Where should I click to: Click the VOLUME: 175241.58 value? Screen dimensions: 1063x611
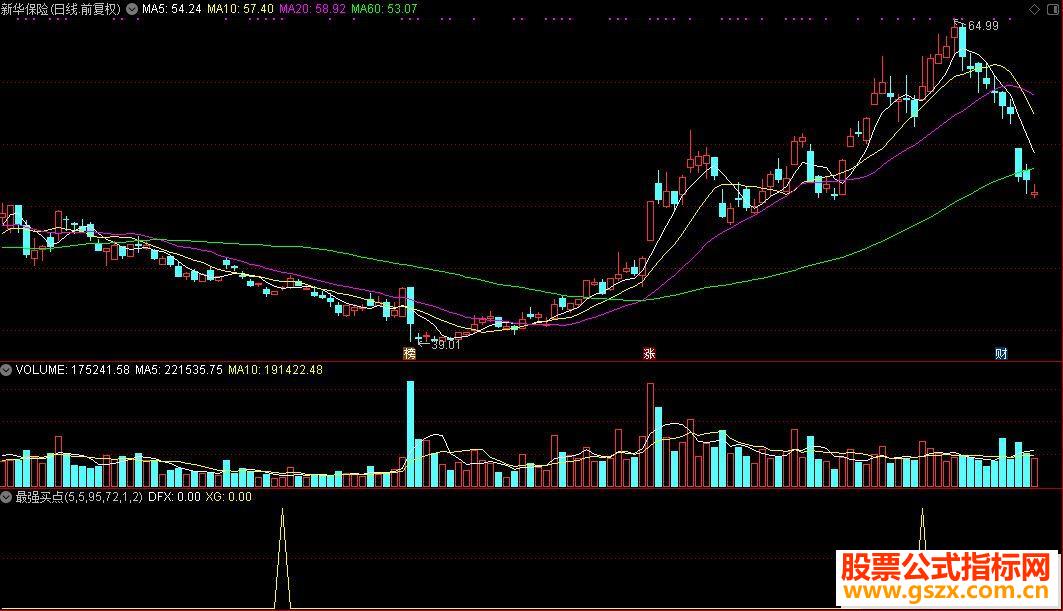(x=72, y=370)
